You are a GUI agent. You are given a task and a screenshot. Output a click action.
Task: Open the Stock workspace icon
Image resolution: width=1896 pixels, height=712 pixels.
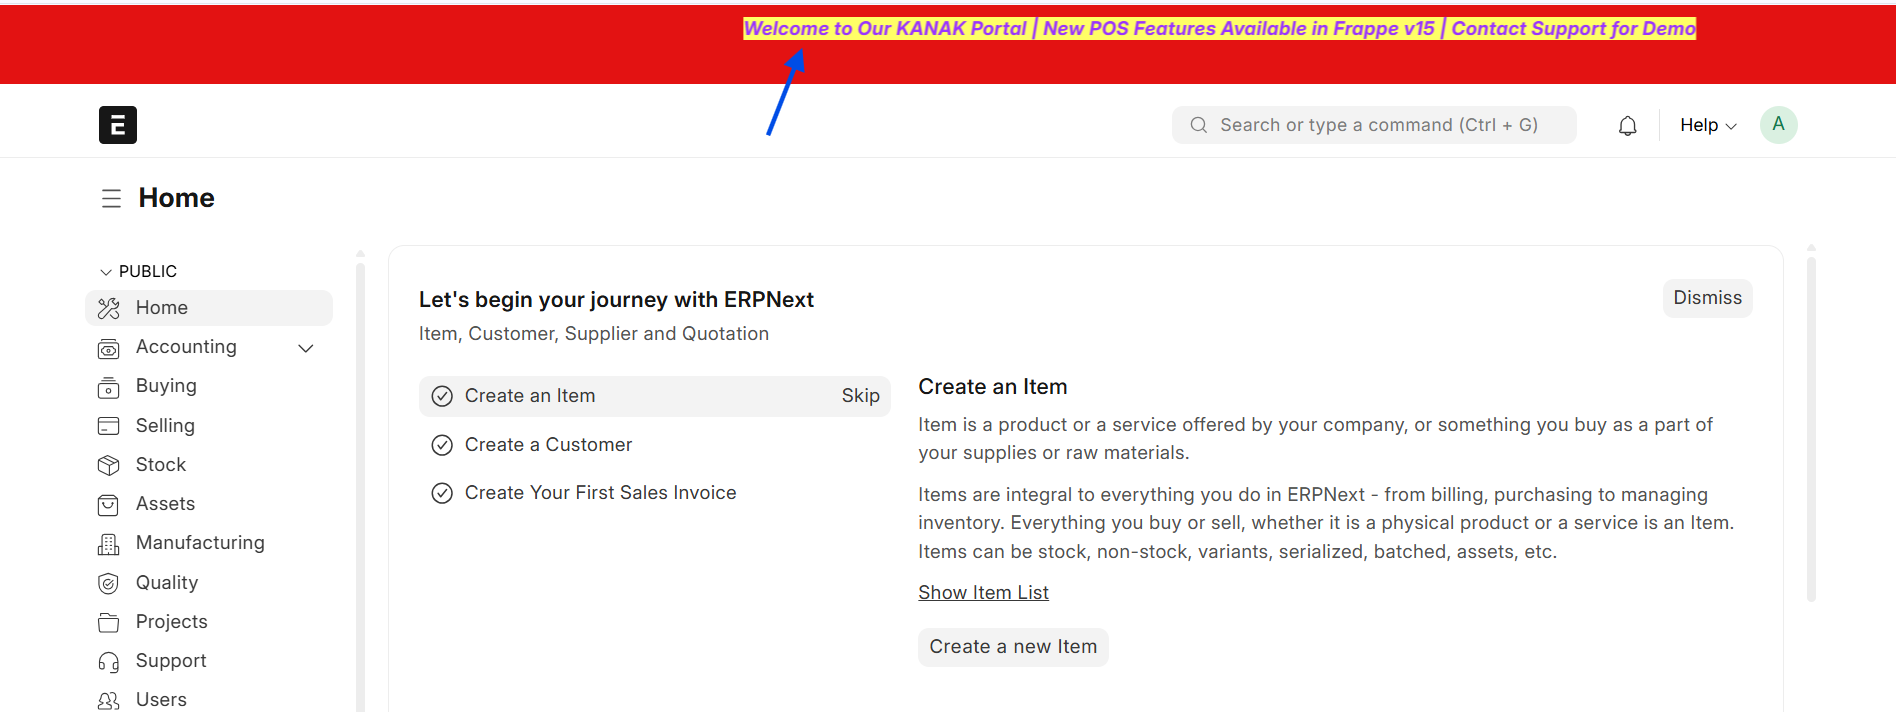(x=109, y=465)
